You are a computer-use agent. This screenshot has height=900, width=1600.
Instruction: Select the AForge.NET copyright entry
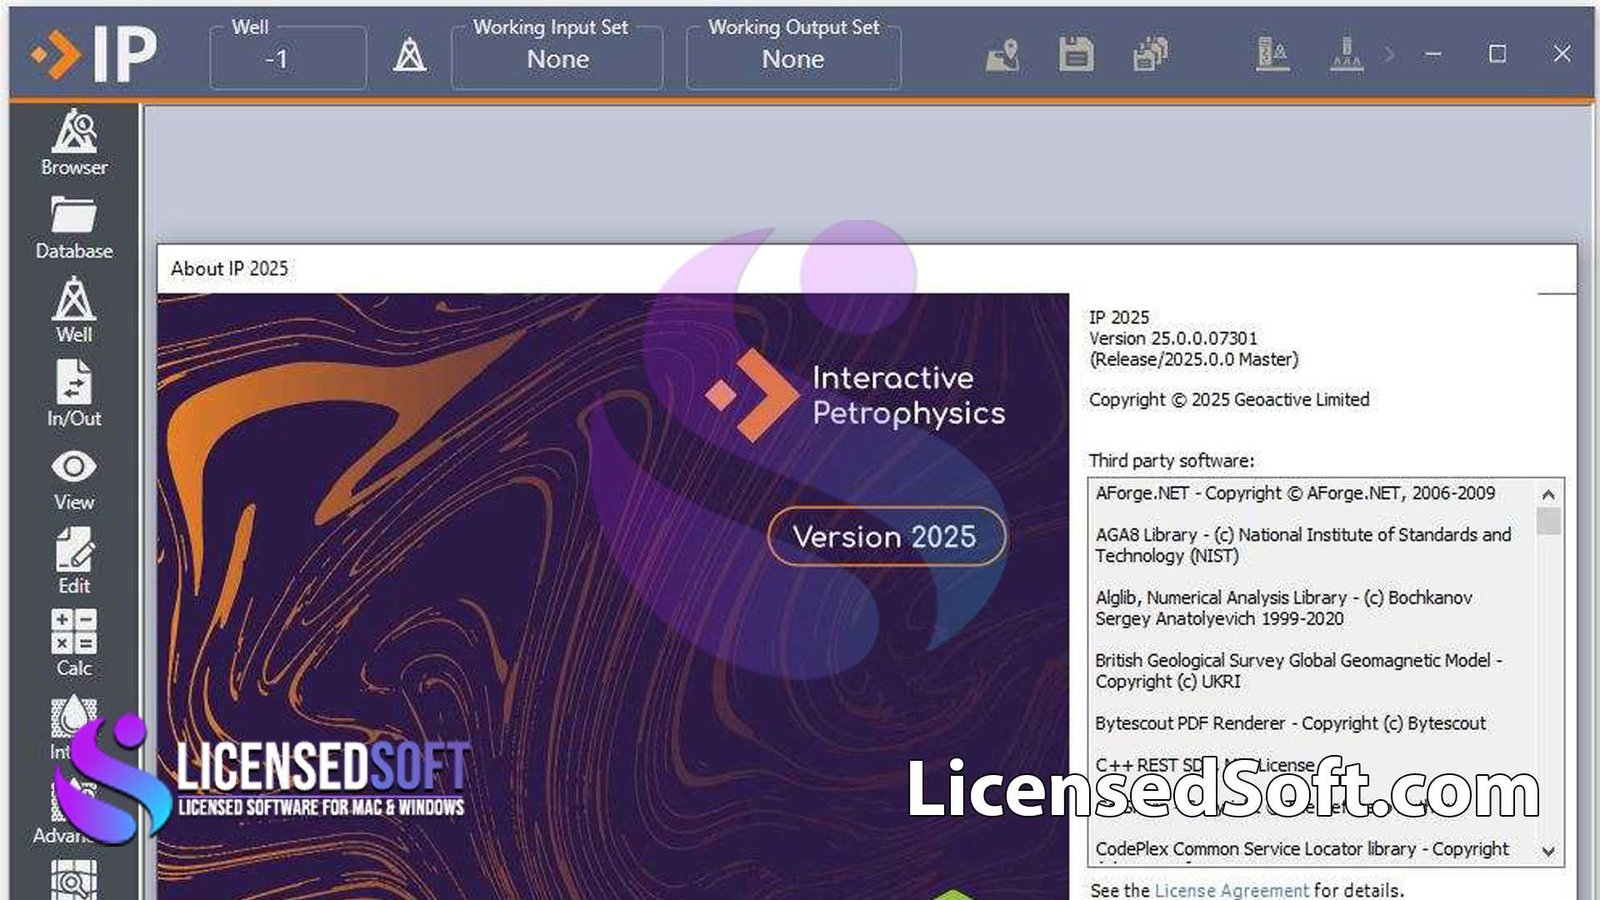point(1295,493)
